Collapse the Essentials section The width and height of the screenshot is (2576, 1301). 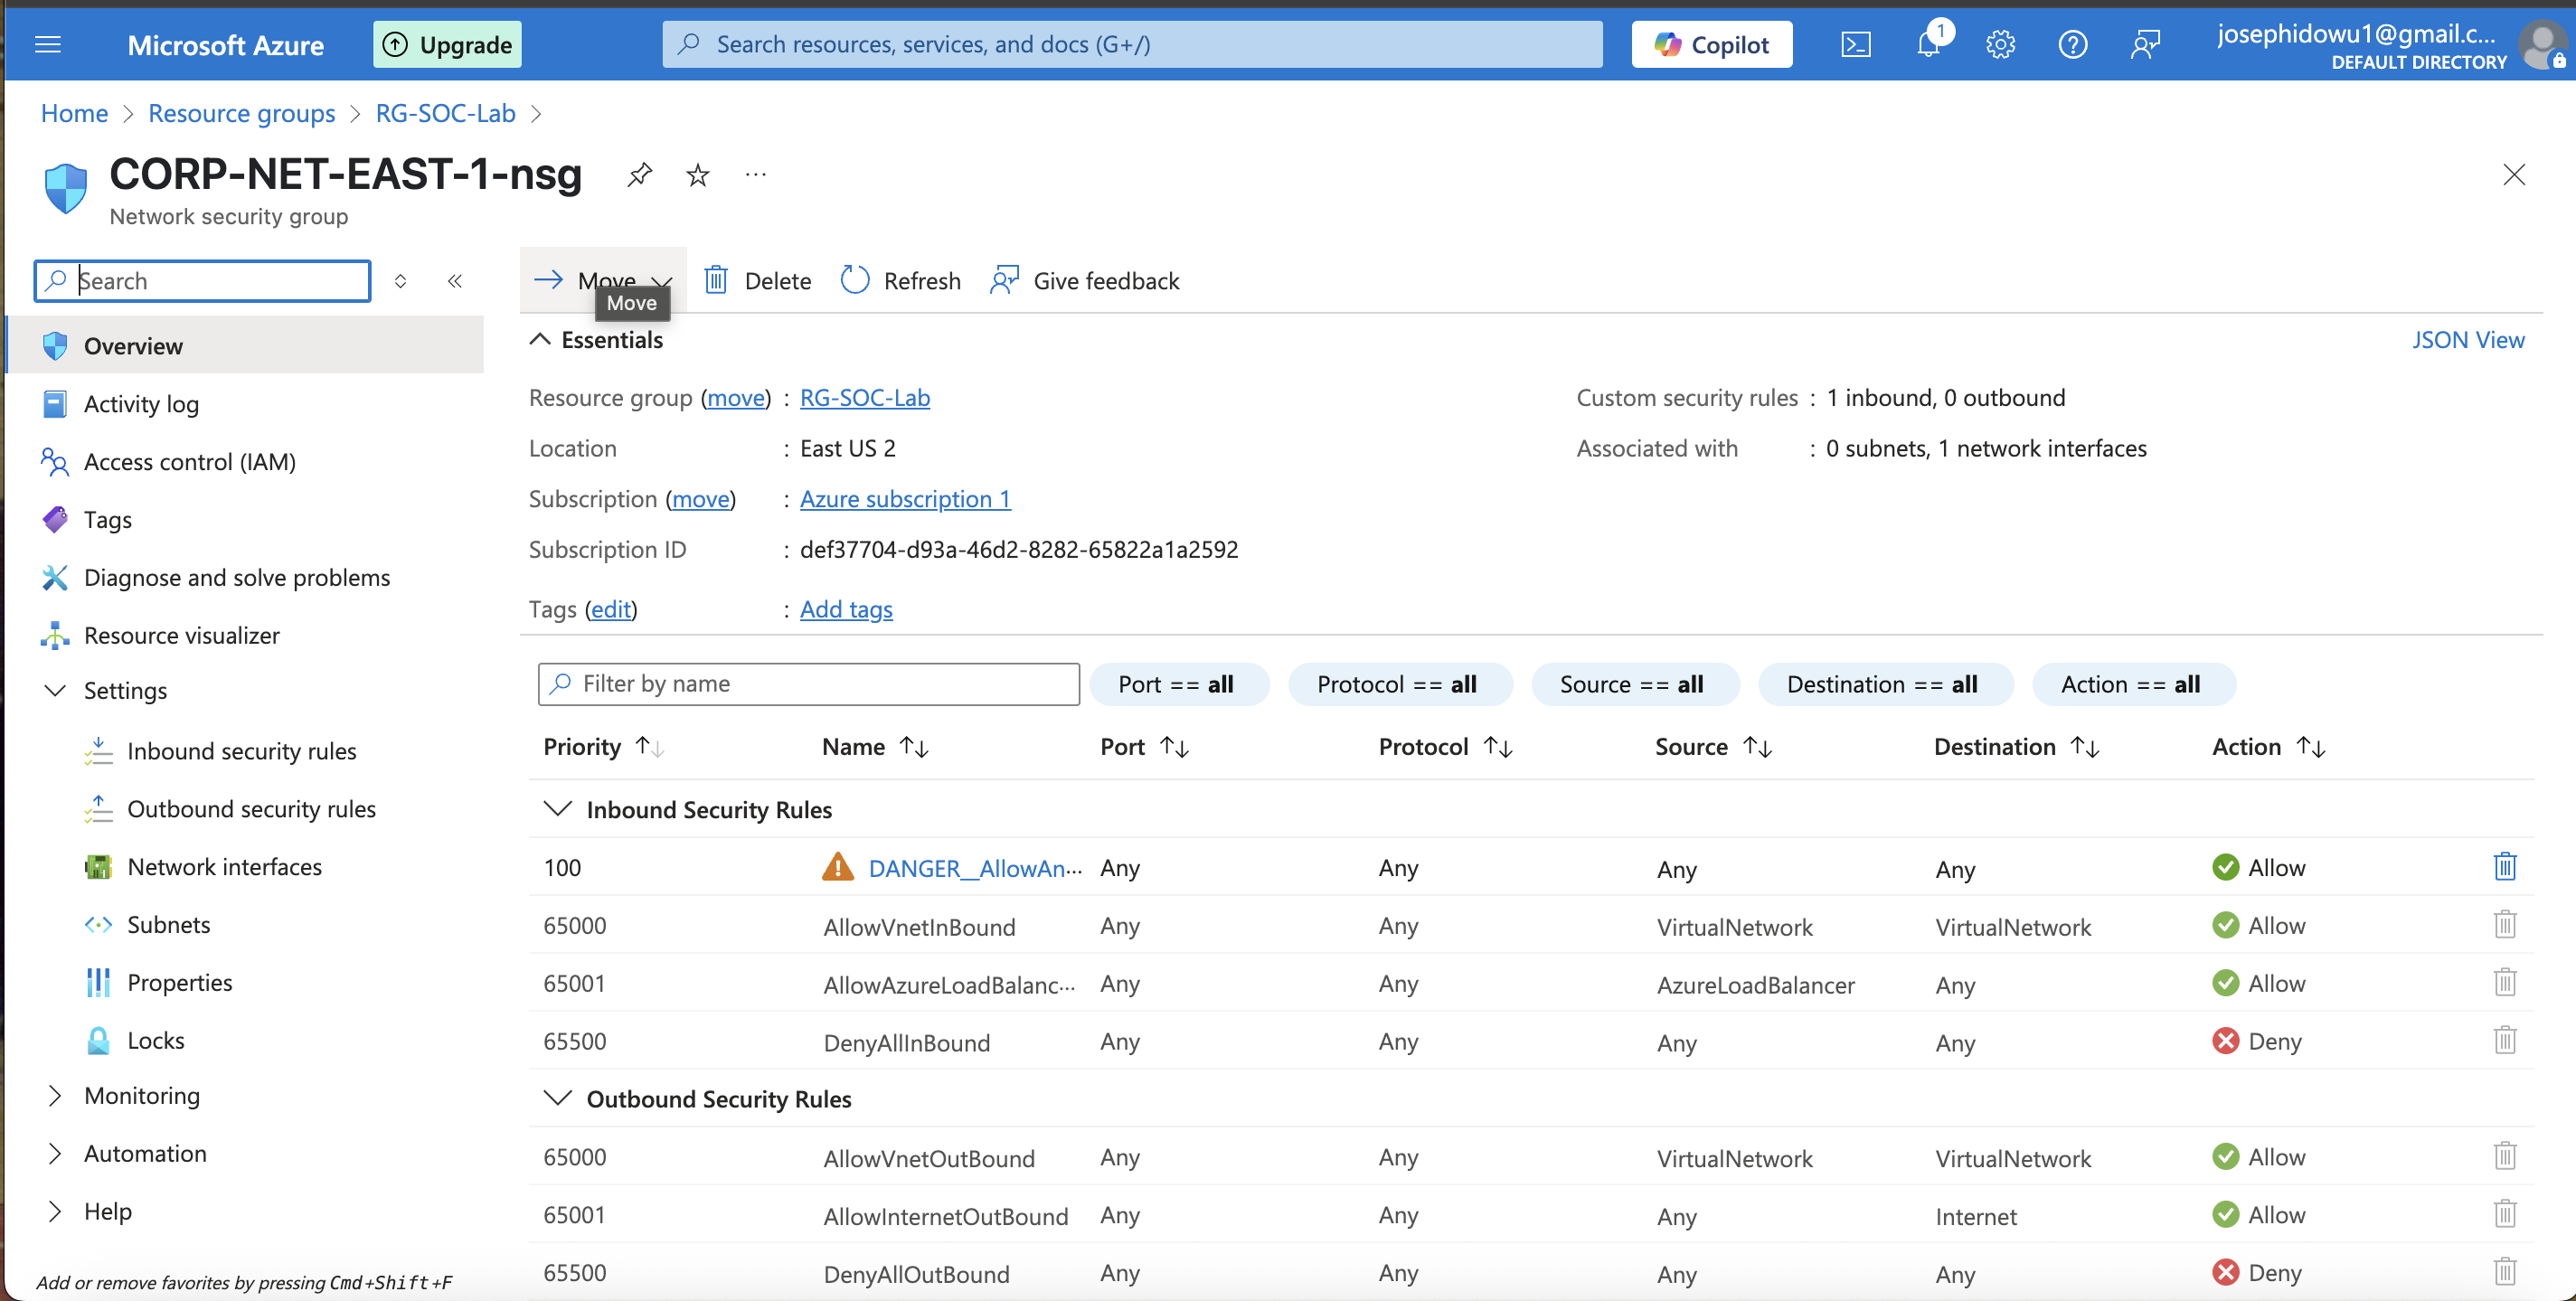pos(540,340)
